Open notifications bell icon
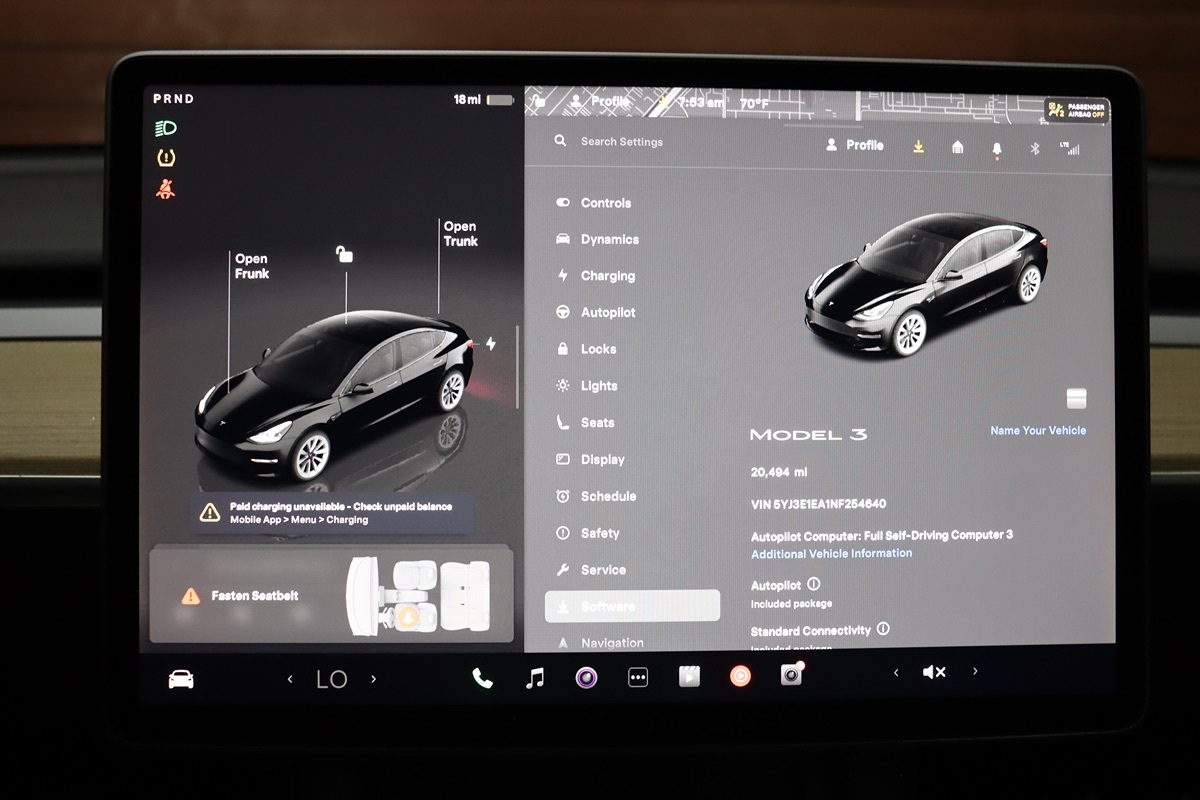Viewport: 1200px width, 800px height. pyautogui.click(x=996, y=148)
